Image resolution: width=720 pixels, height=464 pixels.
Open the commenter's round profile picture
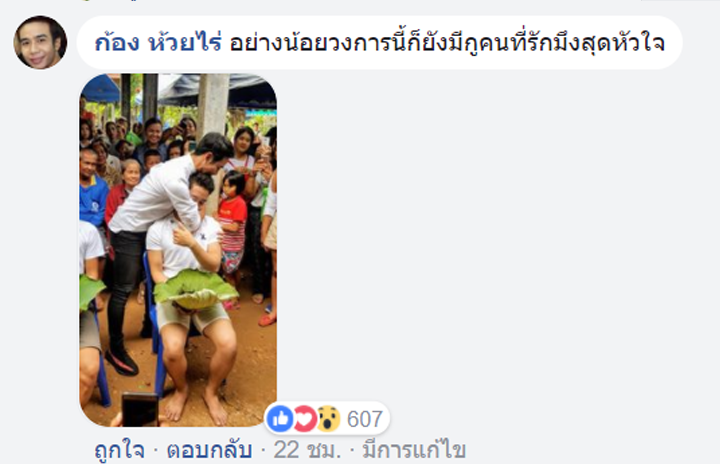tap(40, 42)
